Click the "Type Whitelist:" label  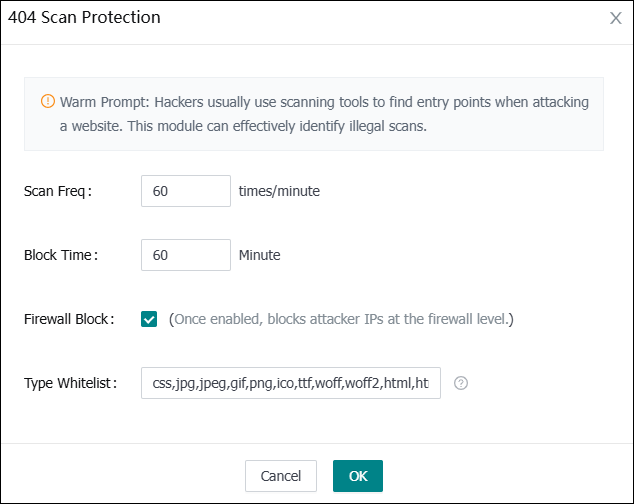(71, 382)
